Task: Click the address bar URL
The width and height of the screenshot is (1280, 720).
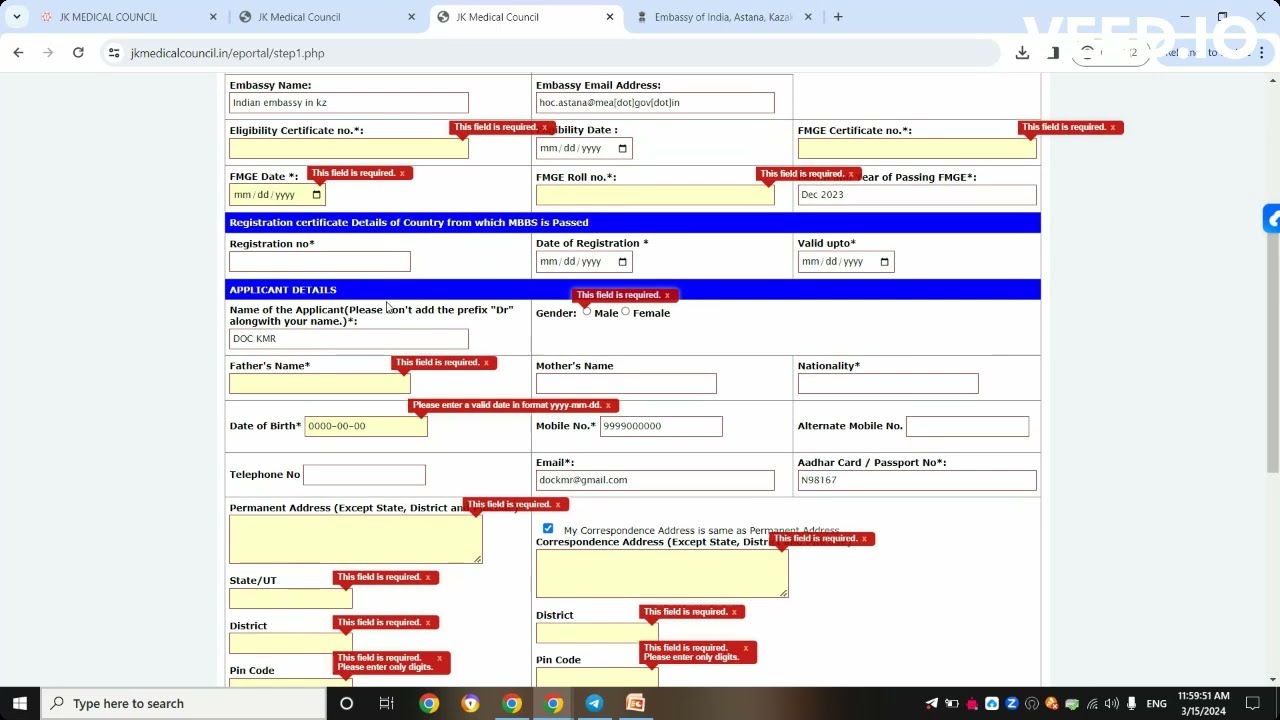Action: (x=228, y=53)
